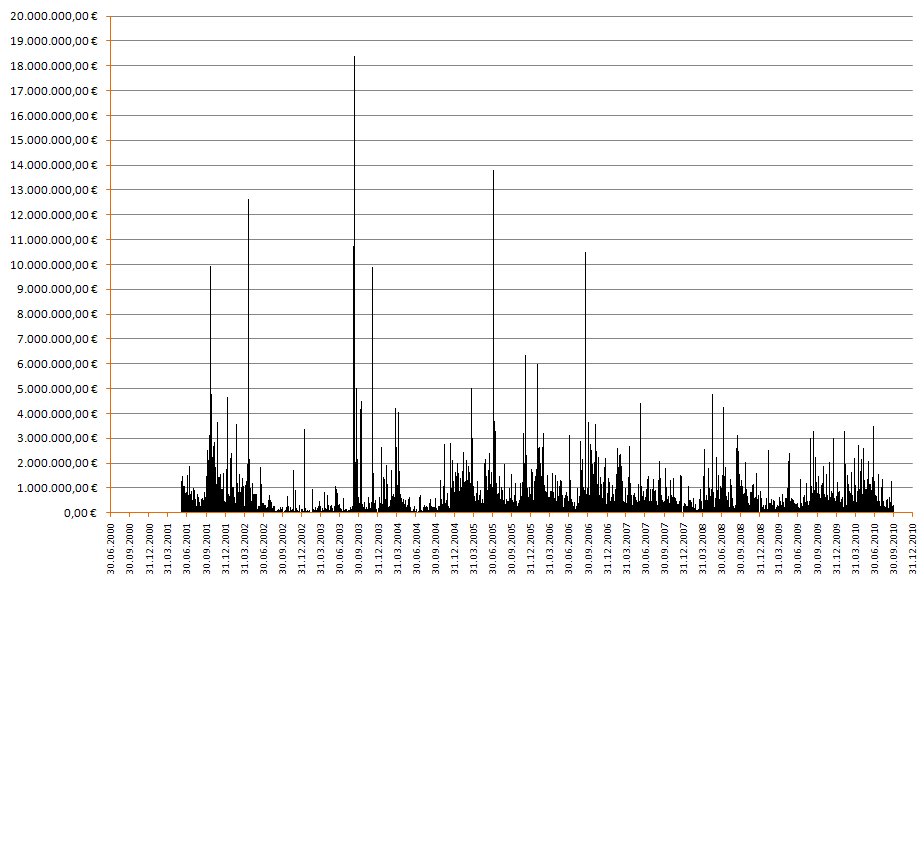Select the 31.12.2010 x-axis date

pos(913,549)
